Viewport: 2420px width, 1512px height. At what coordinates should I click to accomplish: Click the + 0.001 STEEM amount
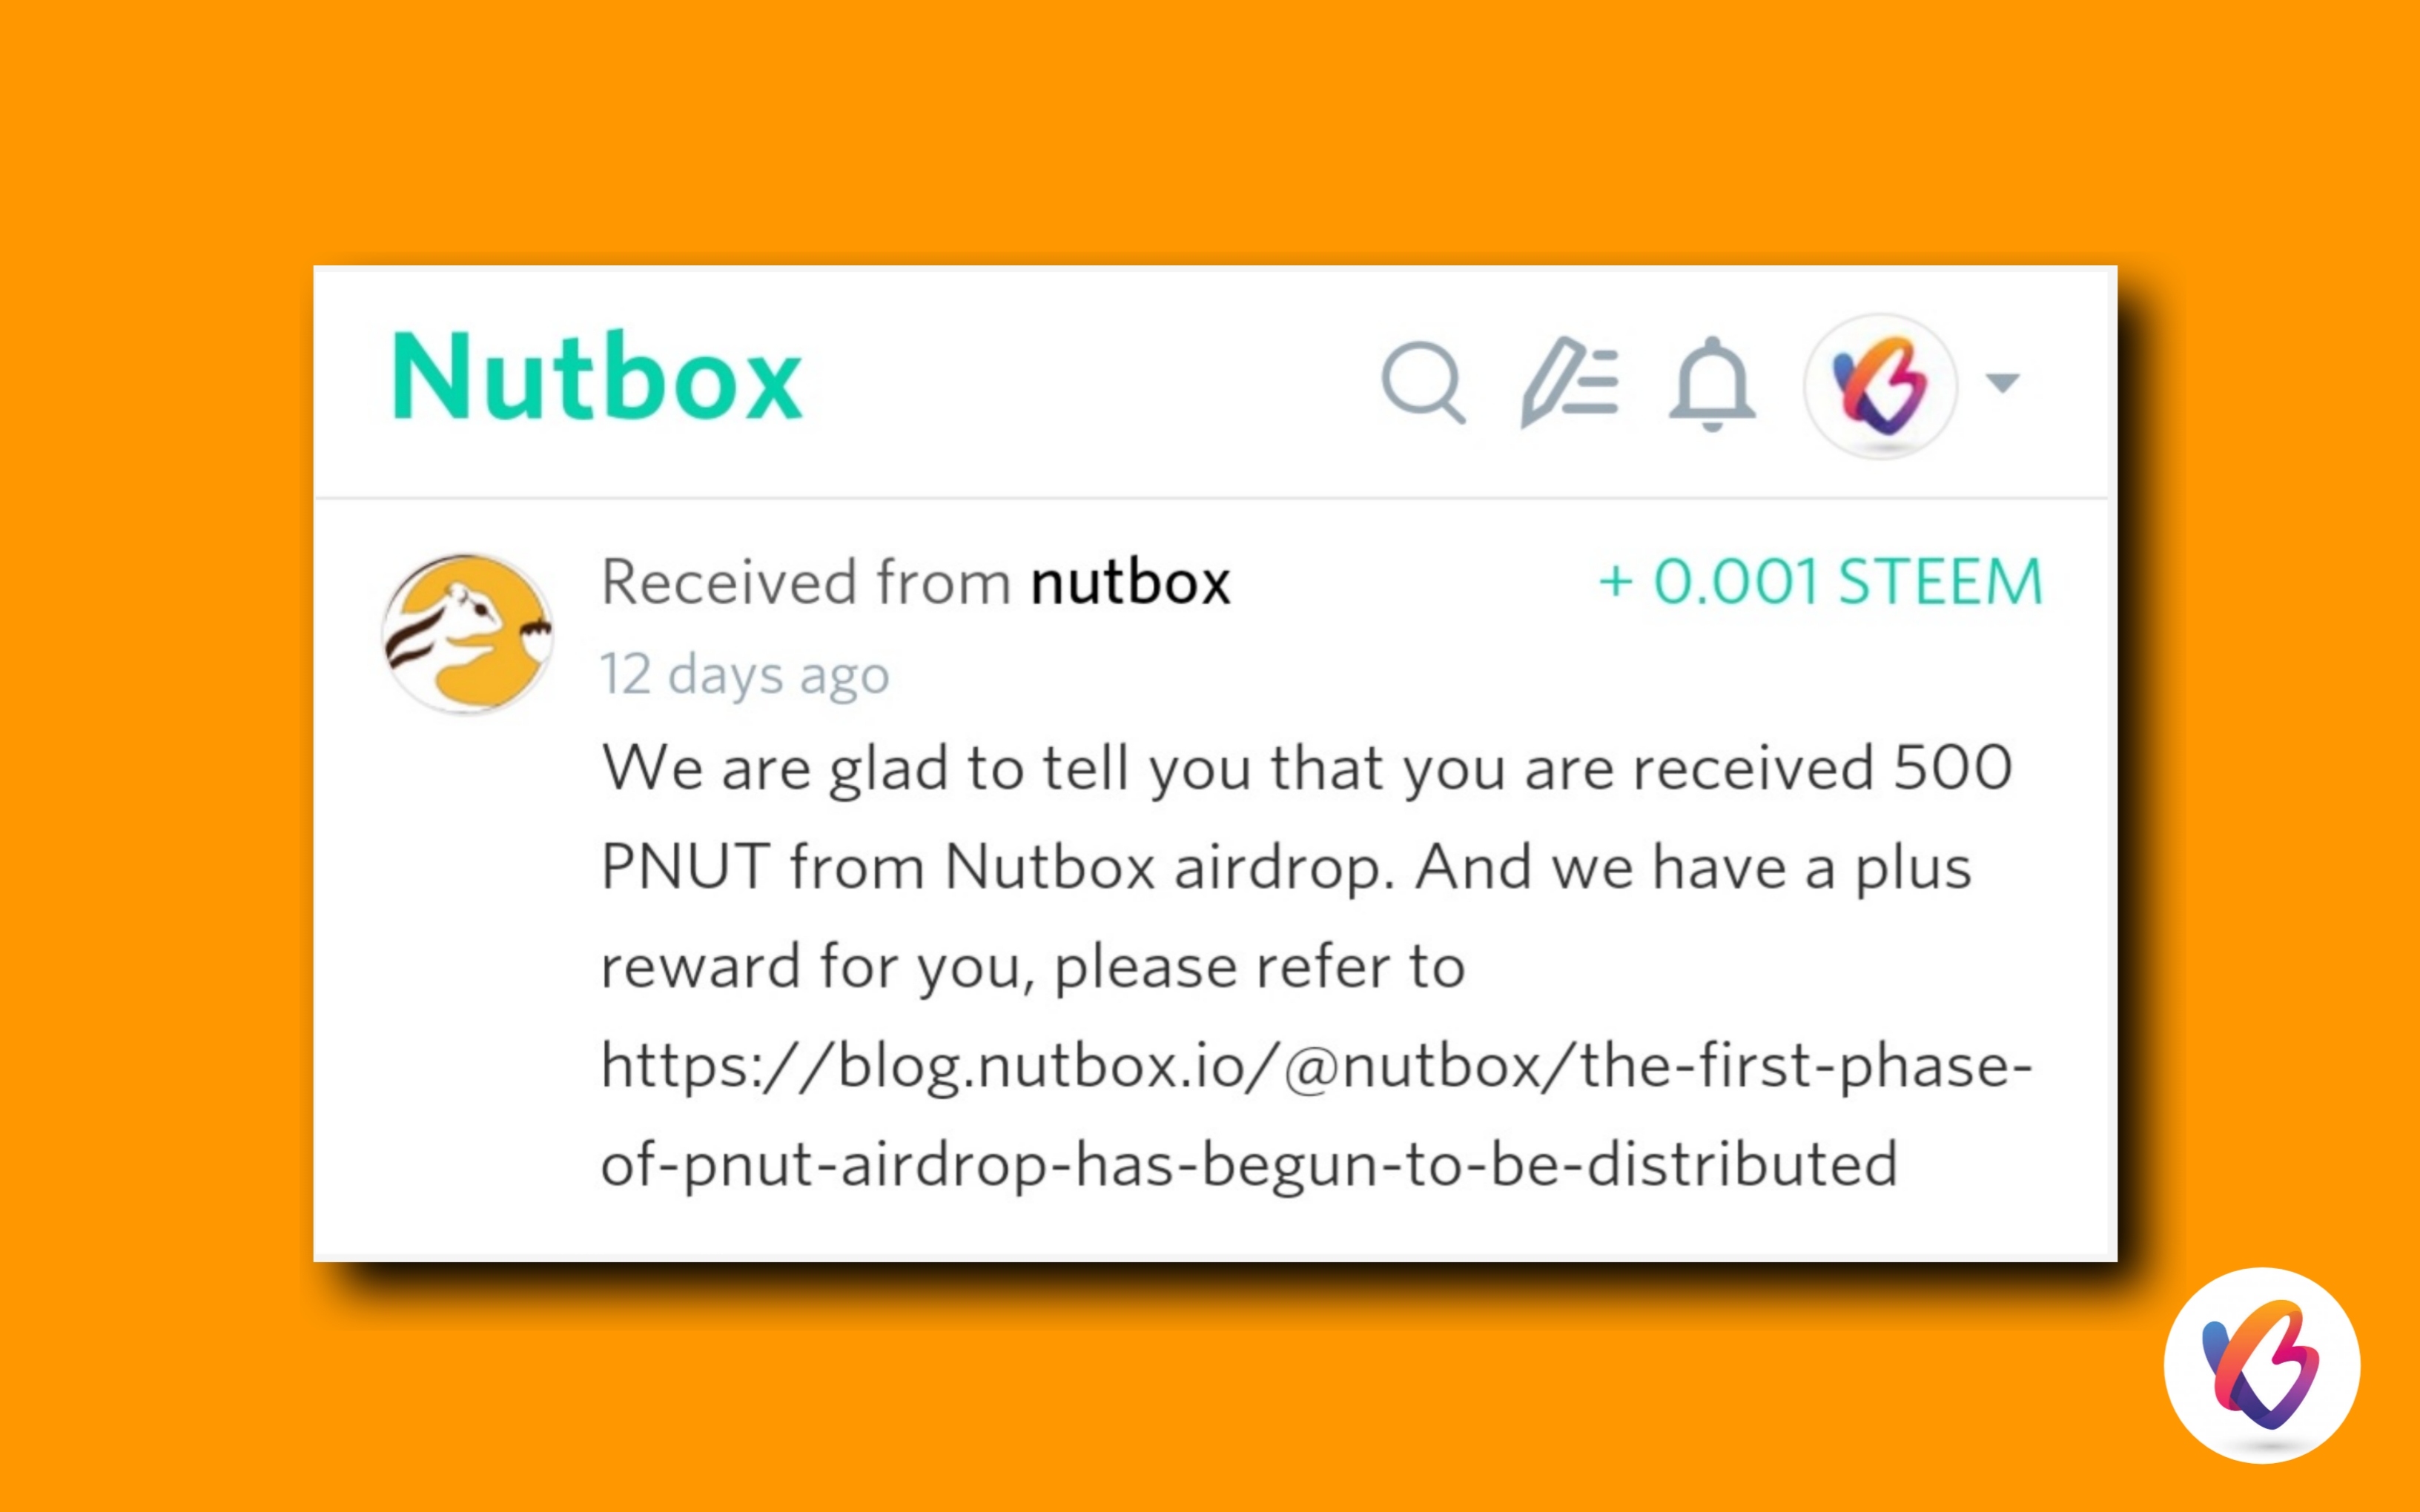(1820, 581)
